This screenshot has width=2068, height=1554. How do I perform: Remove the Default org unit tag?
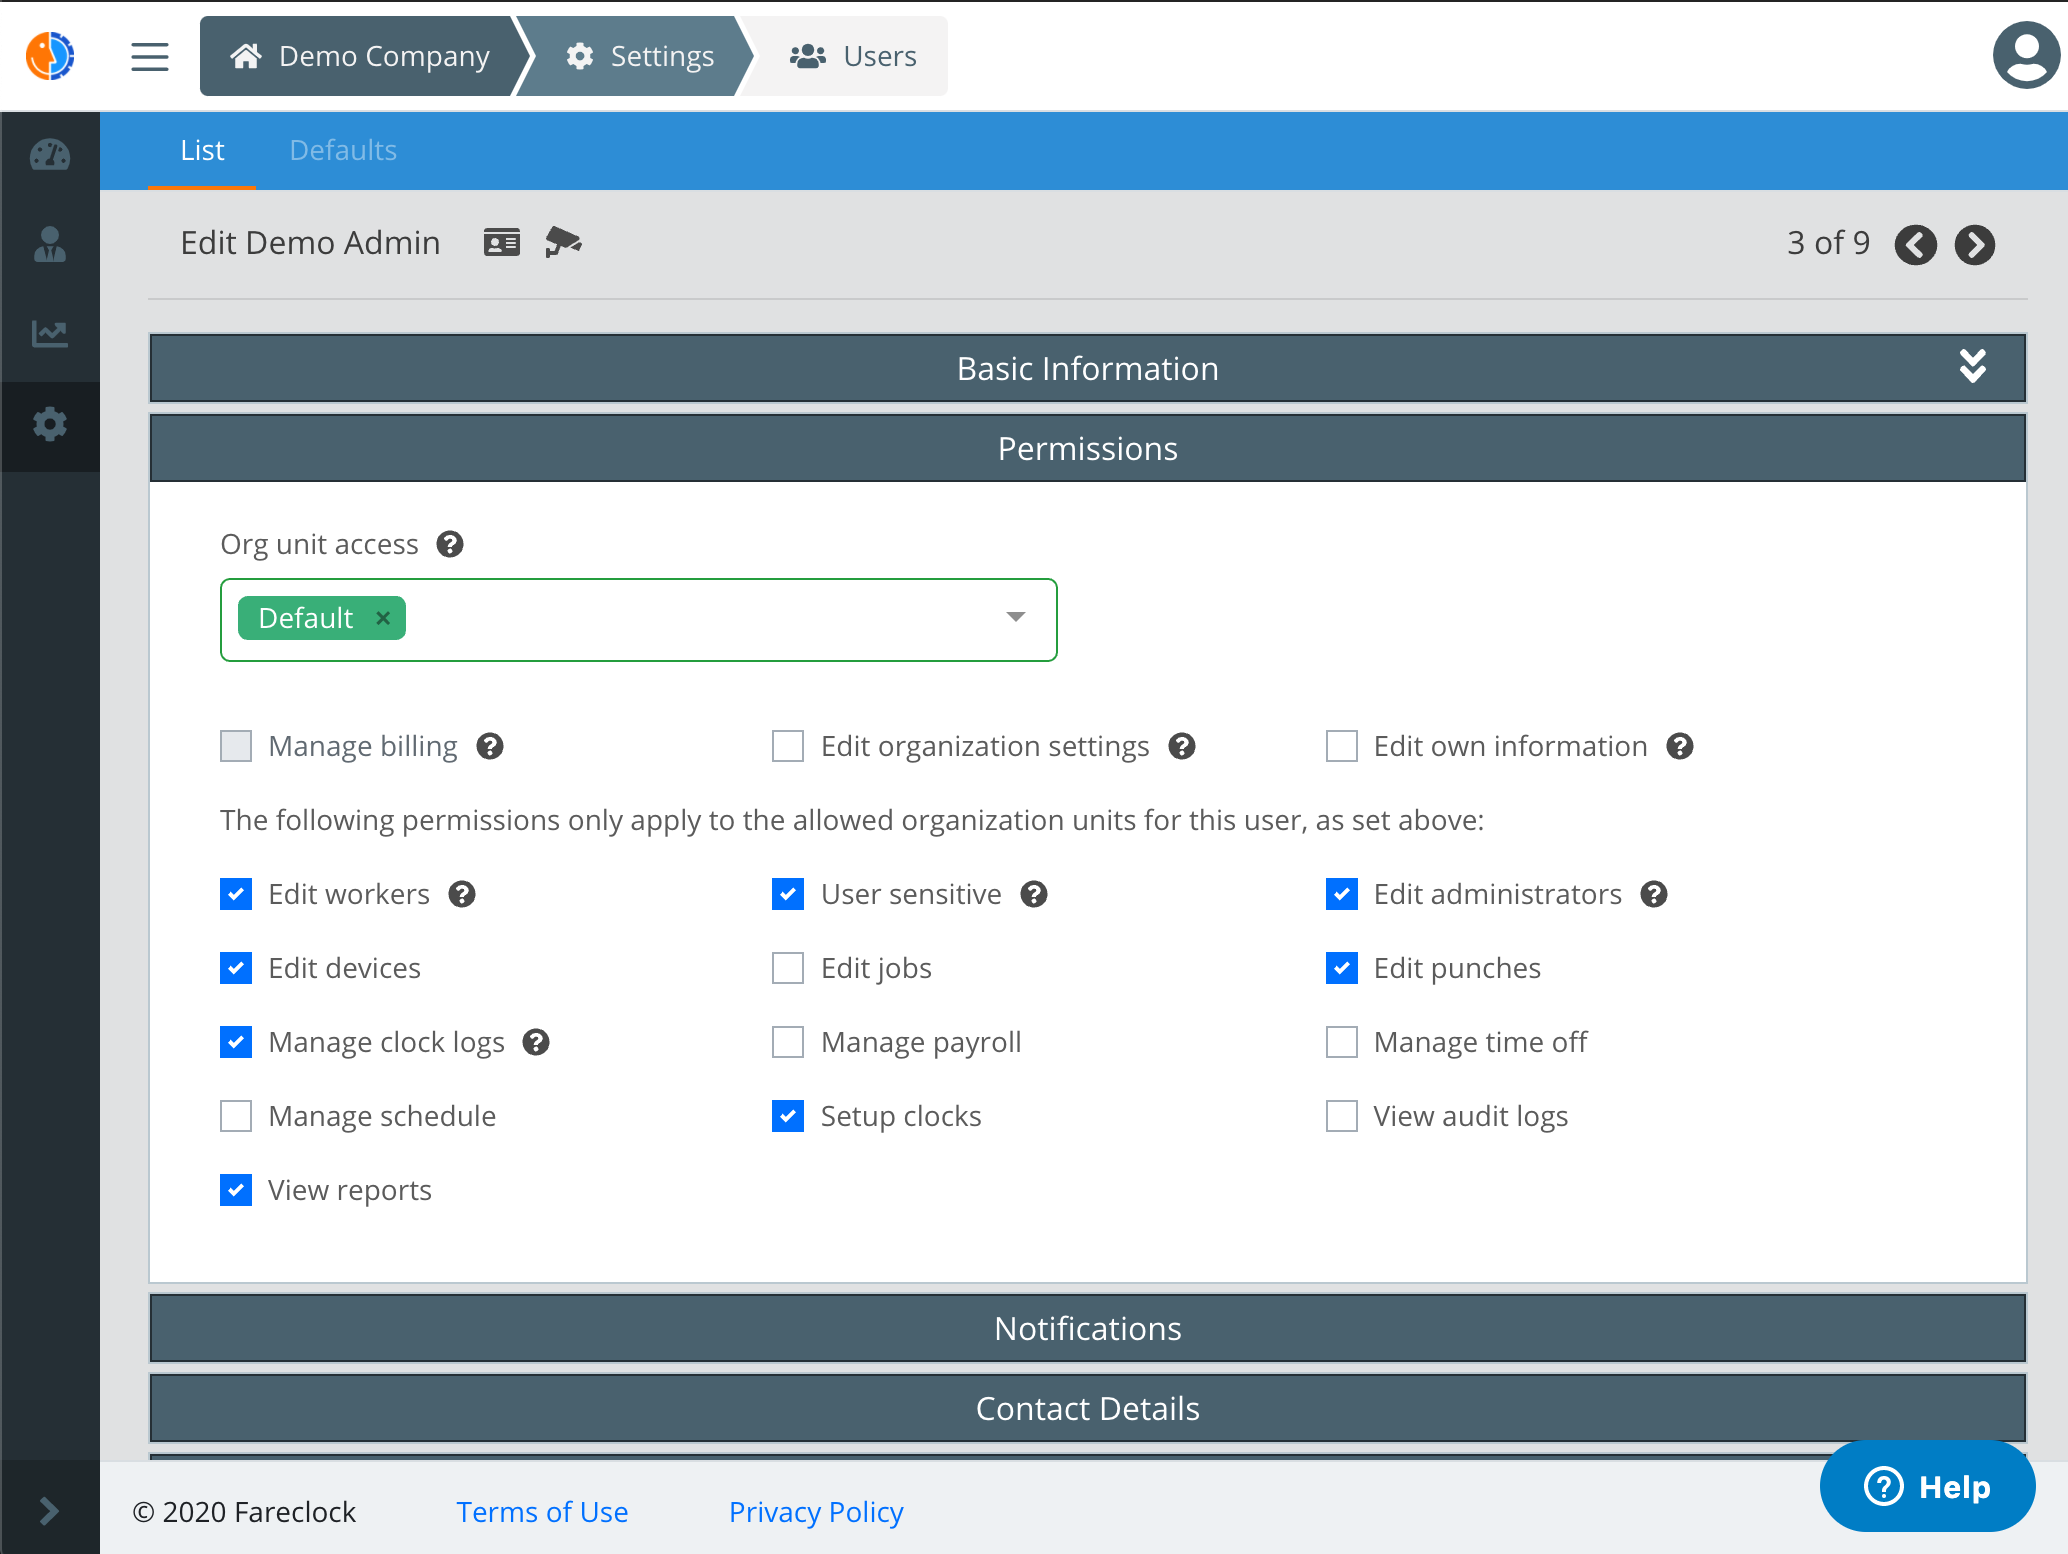(x=383, y=618)
